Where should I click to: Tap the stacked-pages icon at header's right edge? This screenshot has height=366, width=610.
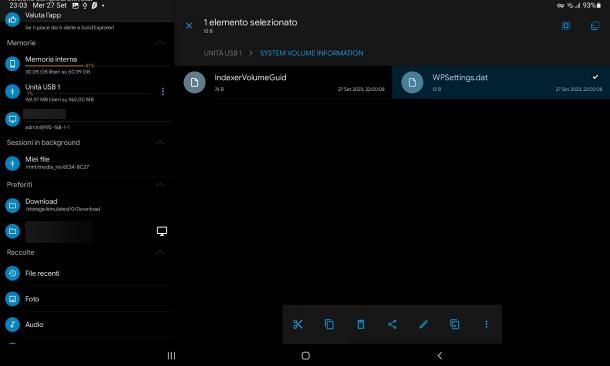coord(595,26)
